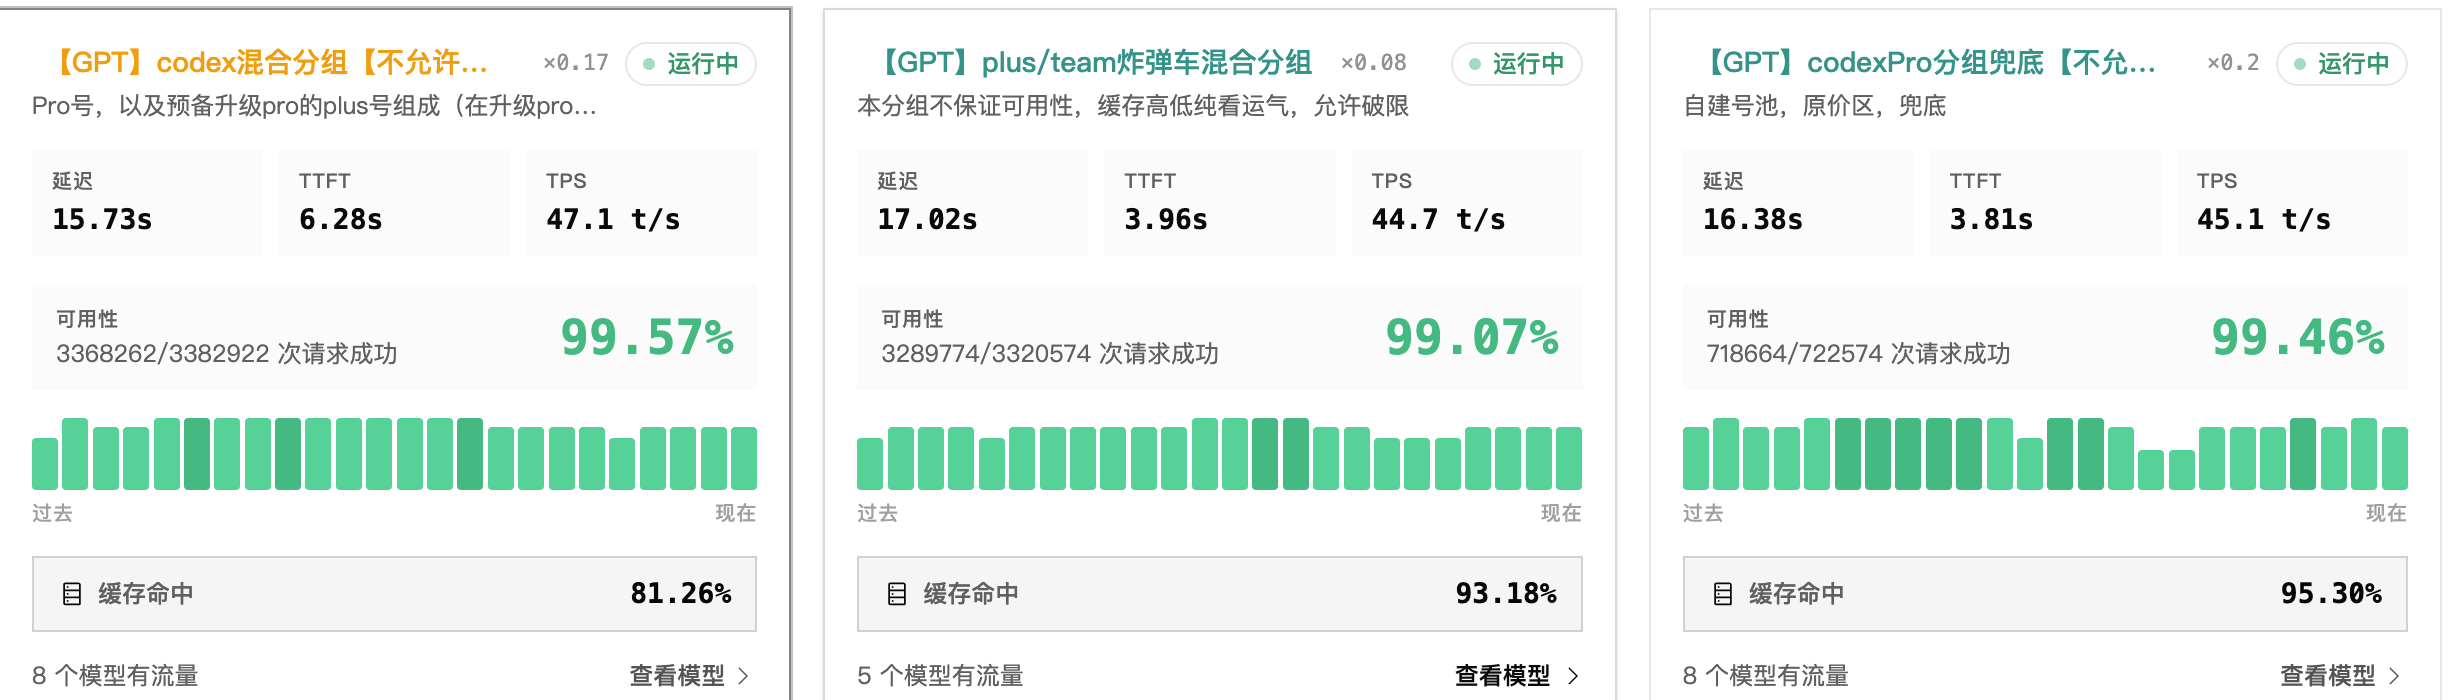Click cache icon in codex混合分组 card
The width and height of the screenshot is (2448, 700).
pyautogui.click(x=72, y=594)
